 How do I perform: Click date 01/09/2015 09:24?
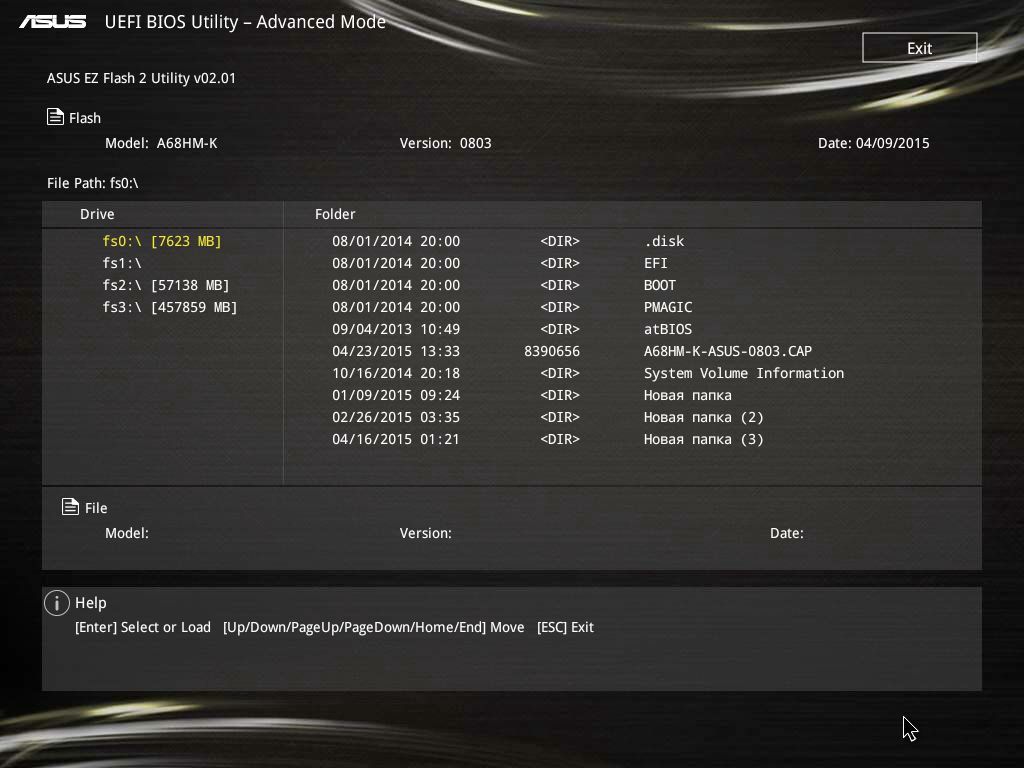pos(396,395)
